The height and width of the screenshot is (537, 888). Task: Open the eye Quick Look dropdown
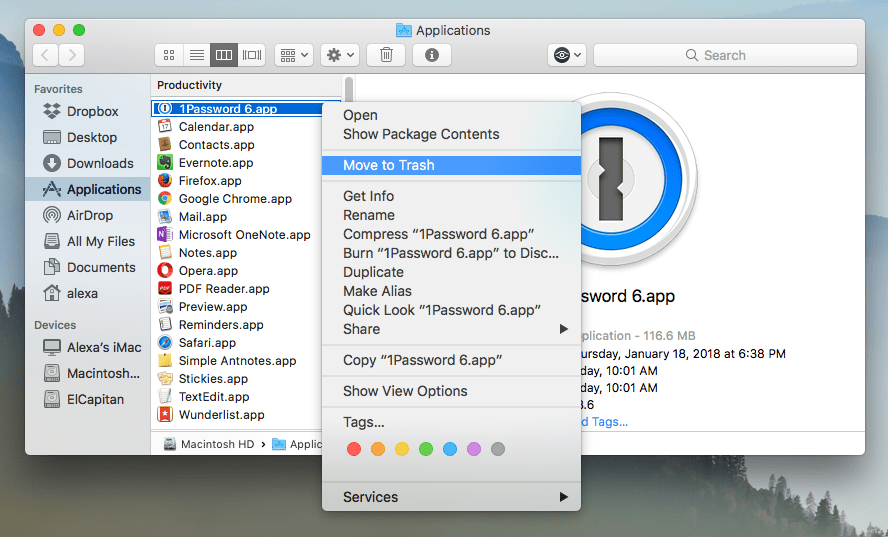click(567, 55)
